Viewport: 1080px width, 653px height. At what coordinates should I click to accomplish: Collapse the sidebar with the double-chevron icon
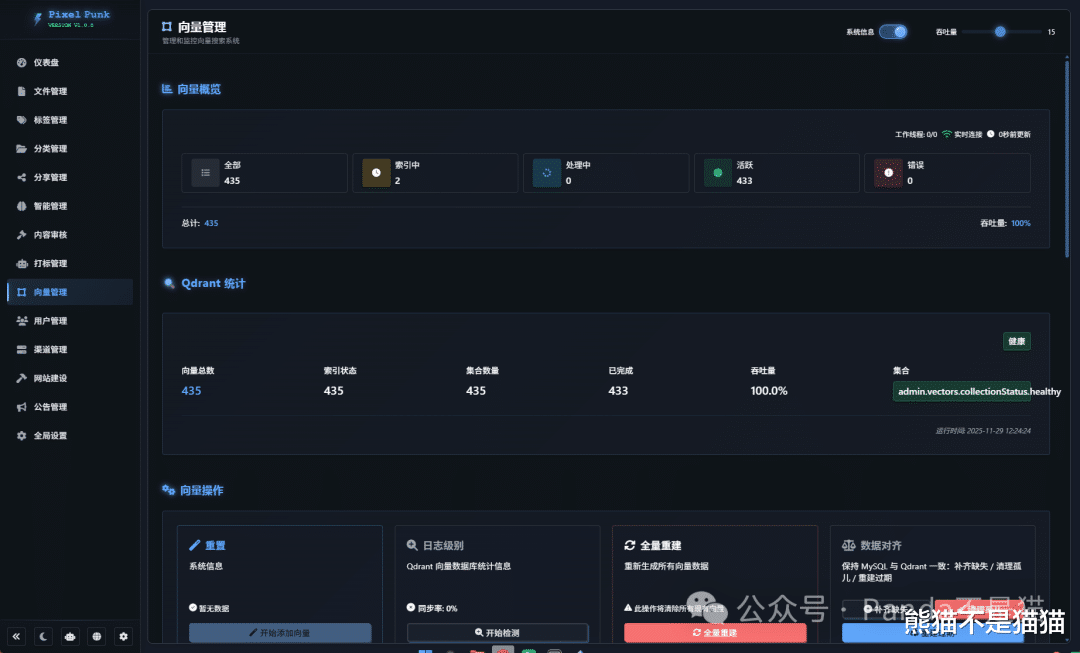coord(17,636)
